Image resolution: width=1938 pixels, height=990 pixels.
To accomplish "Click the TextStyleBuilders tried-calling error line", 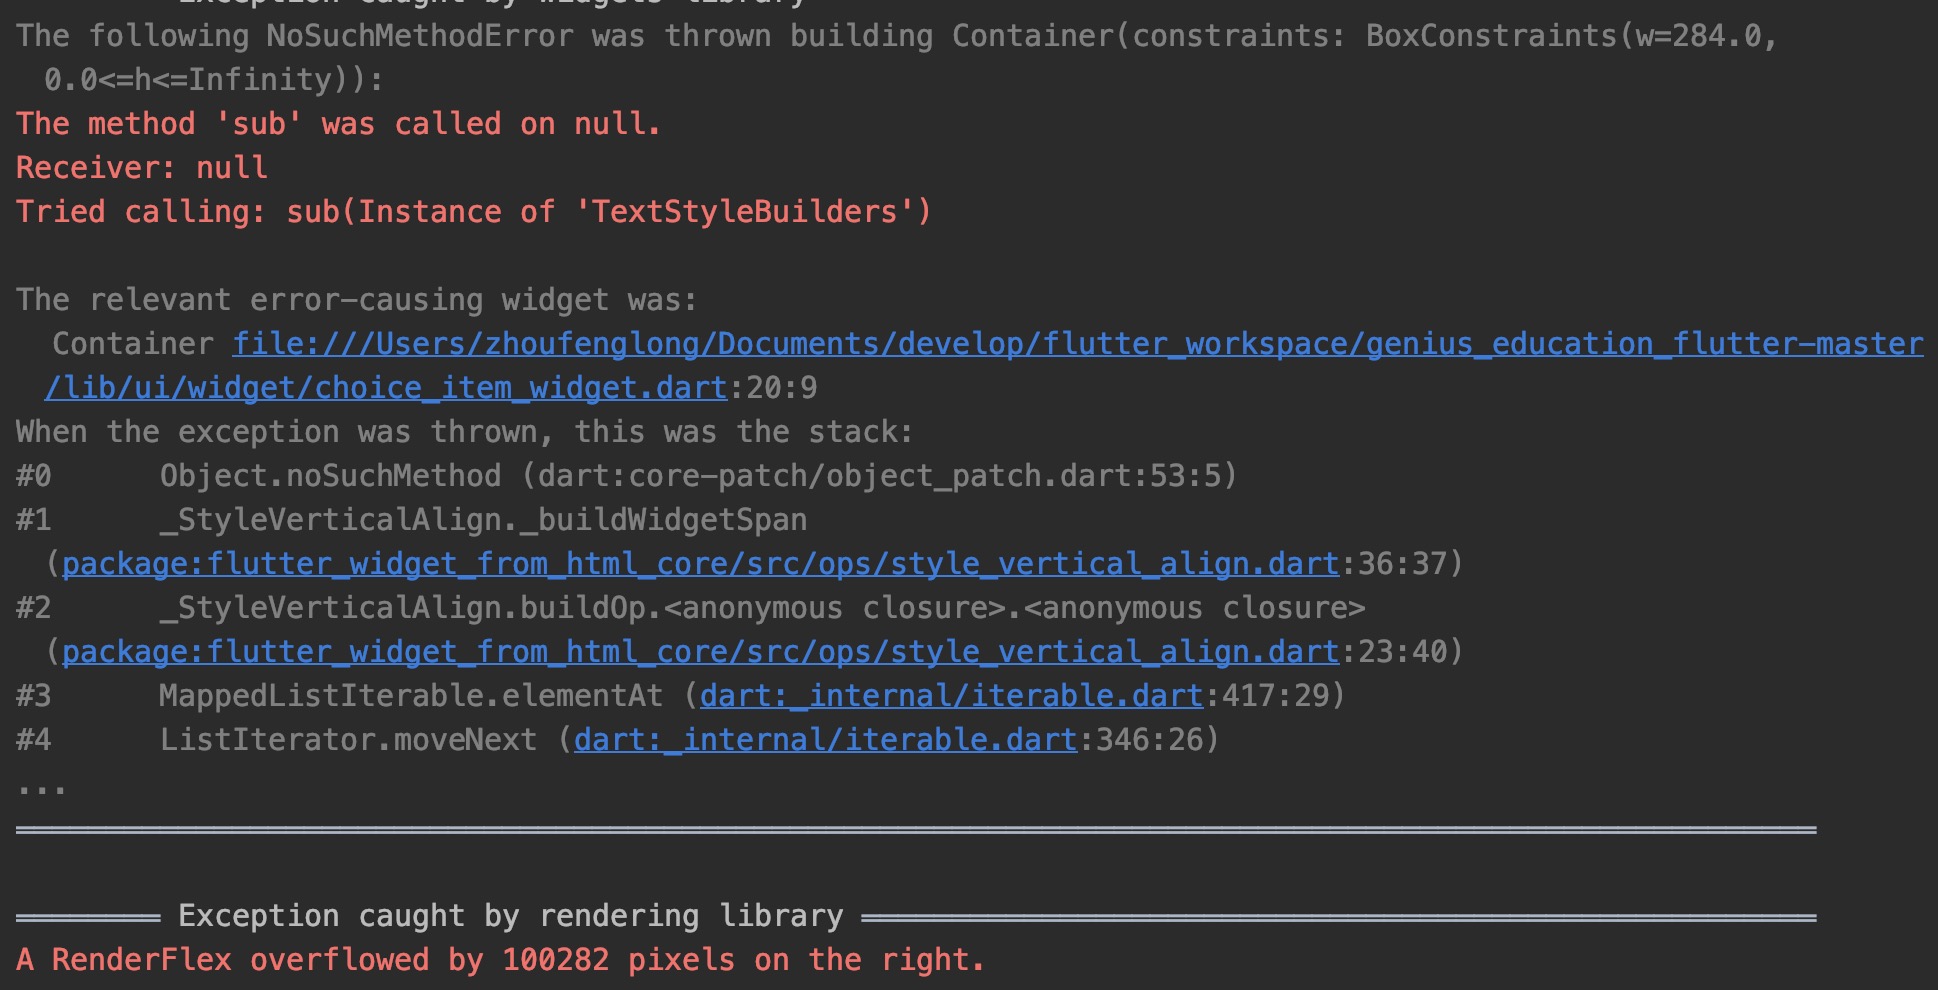I will point(472,211).
